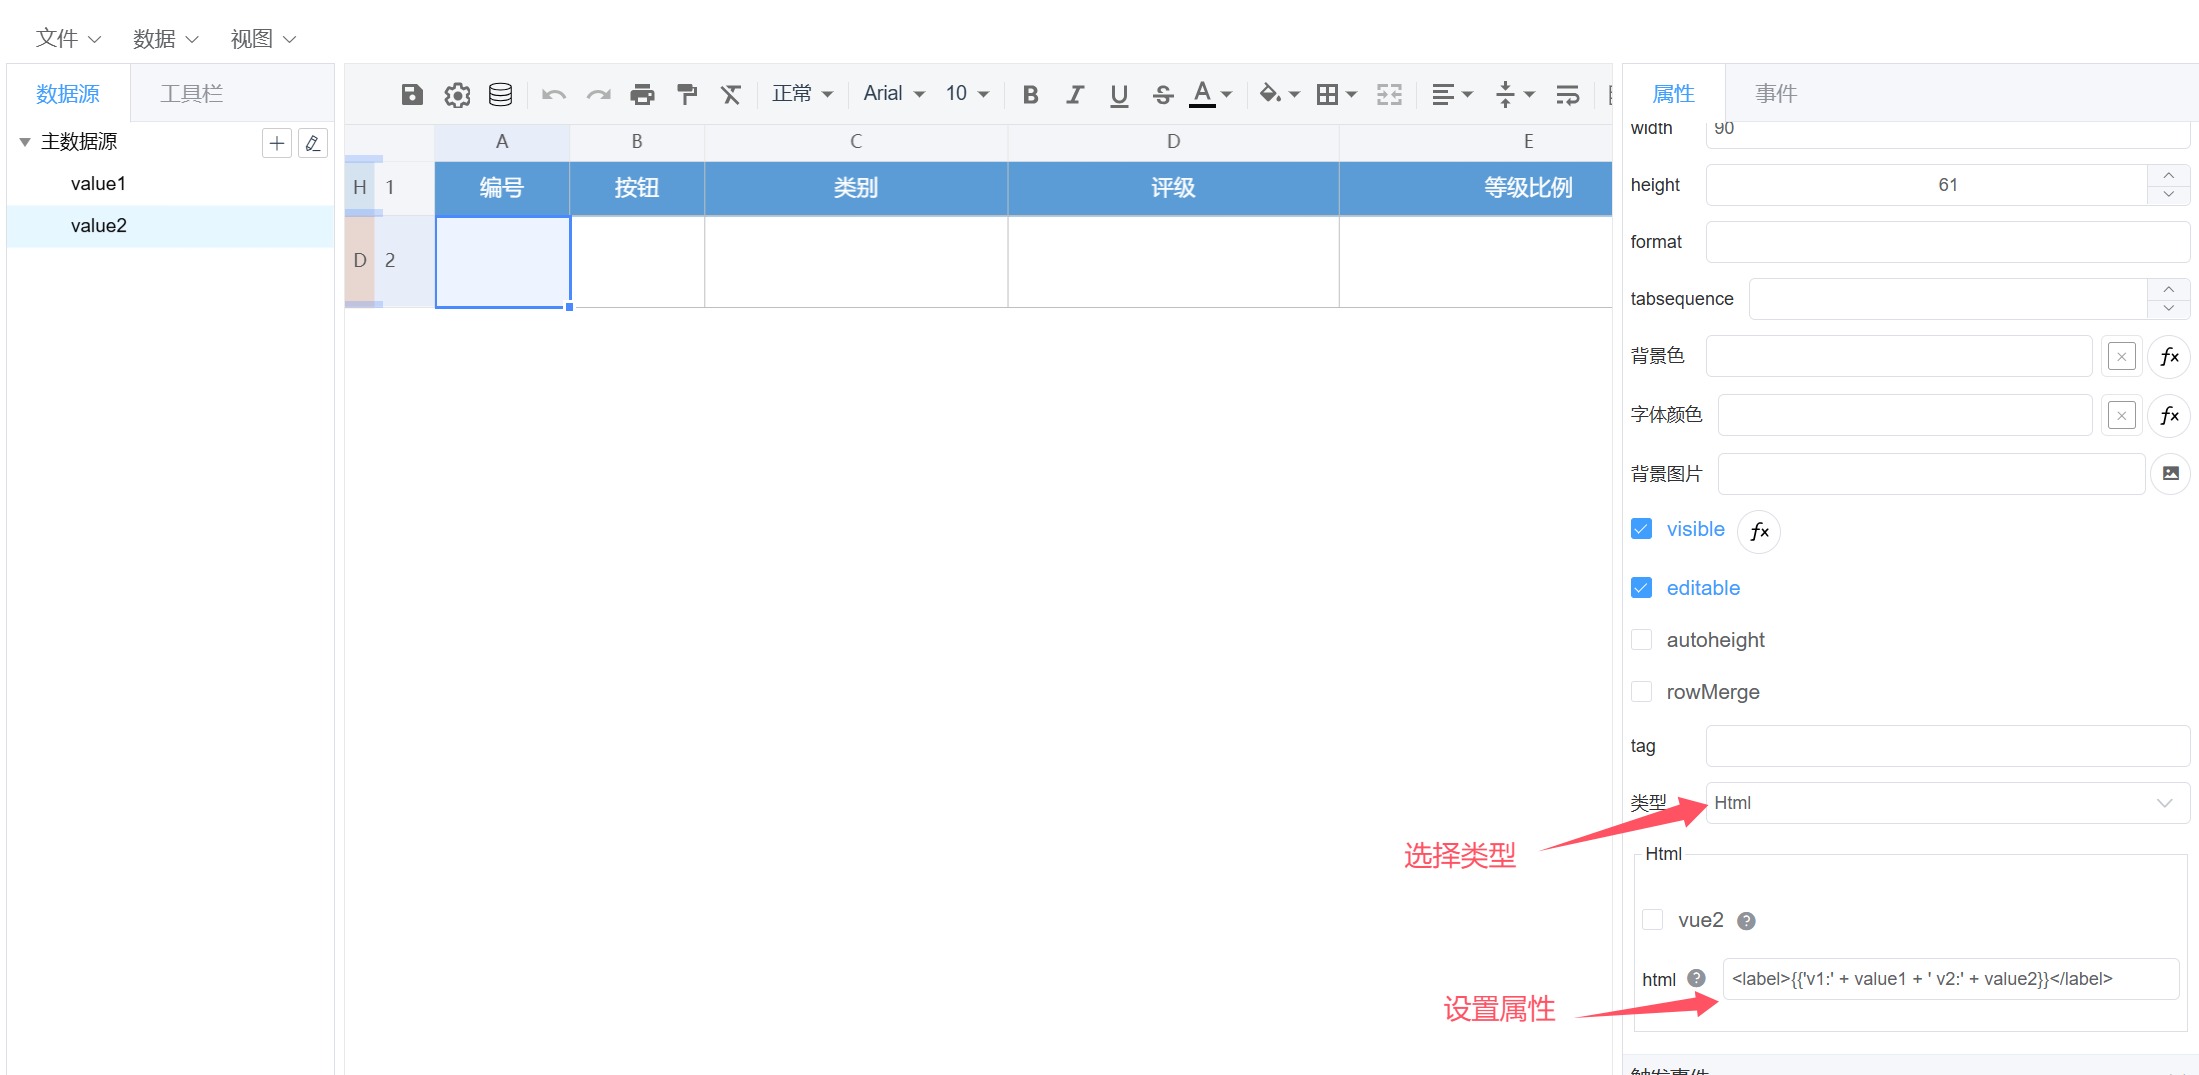Image resolution: width=2199 pixels, height=1075 pixels.
Task: Click the add button beside 主数据源
Action: coord(277,143)
